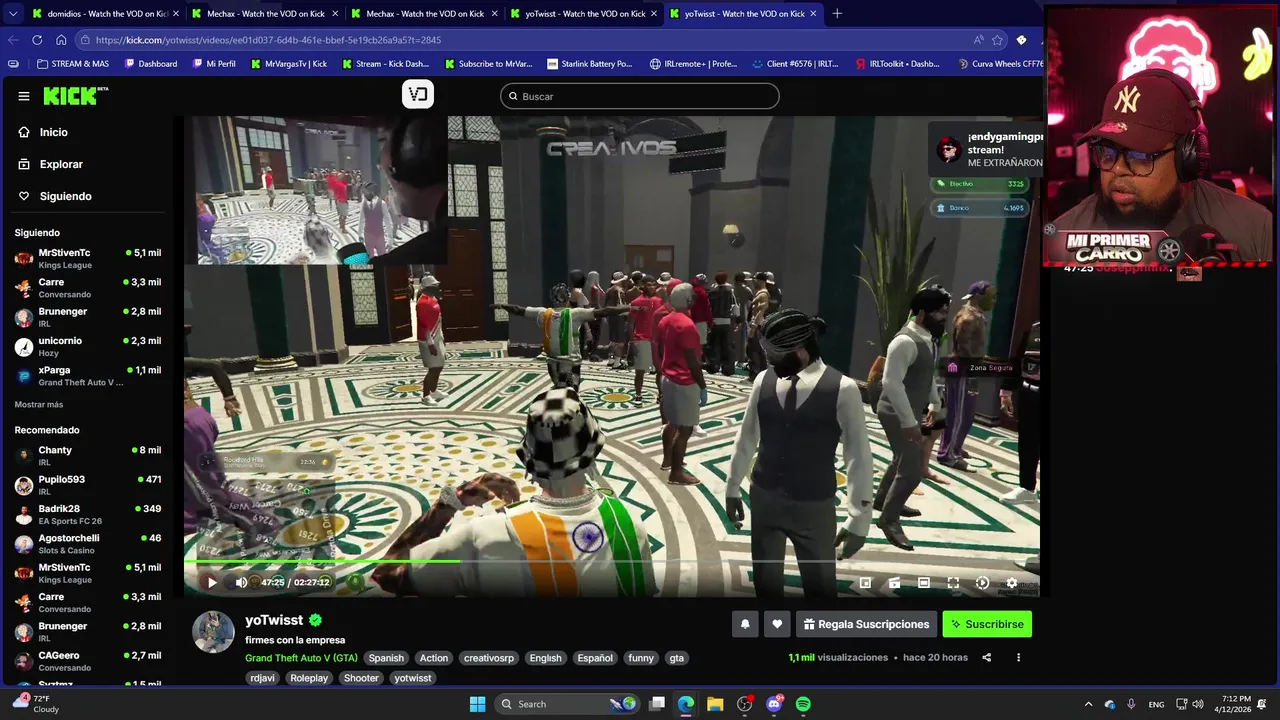Open CAGeero channel in sidebar

click(x=88, y=661)
